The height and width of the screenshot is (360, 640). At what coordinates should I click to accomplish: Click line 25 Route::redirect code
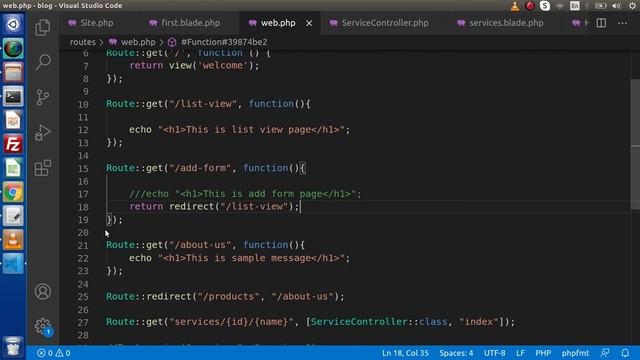[225, 296]
